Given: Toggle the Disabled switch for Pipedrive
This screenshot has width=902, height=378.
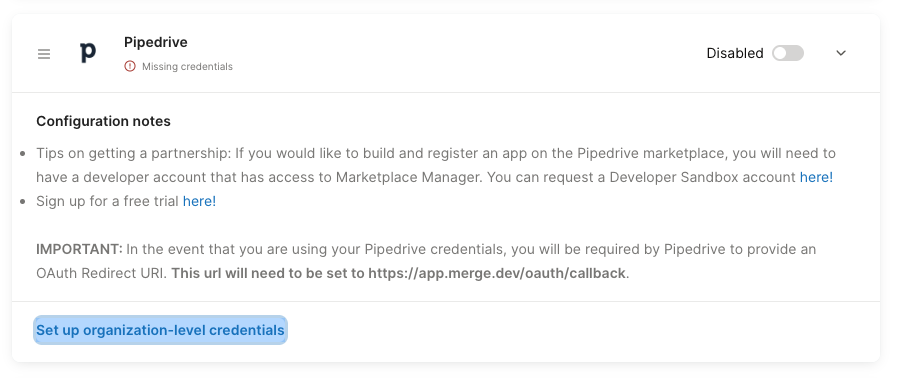Looking at the screenshot, I should [788, 54].
